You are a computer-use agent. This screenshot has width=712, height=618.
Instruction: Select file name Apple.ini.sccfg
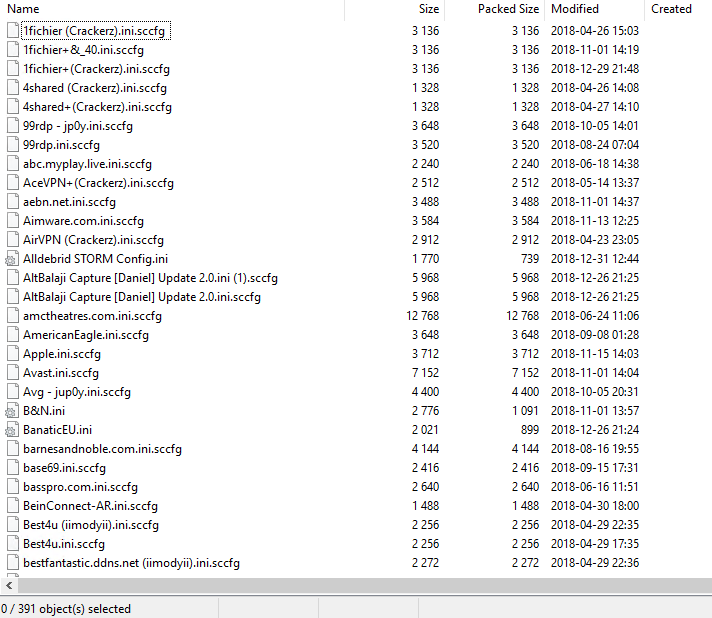[62, 354]
